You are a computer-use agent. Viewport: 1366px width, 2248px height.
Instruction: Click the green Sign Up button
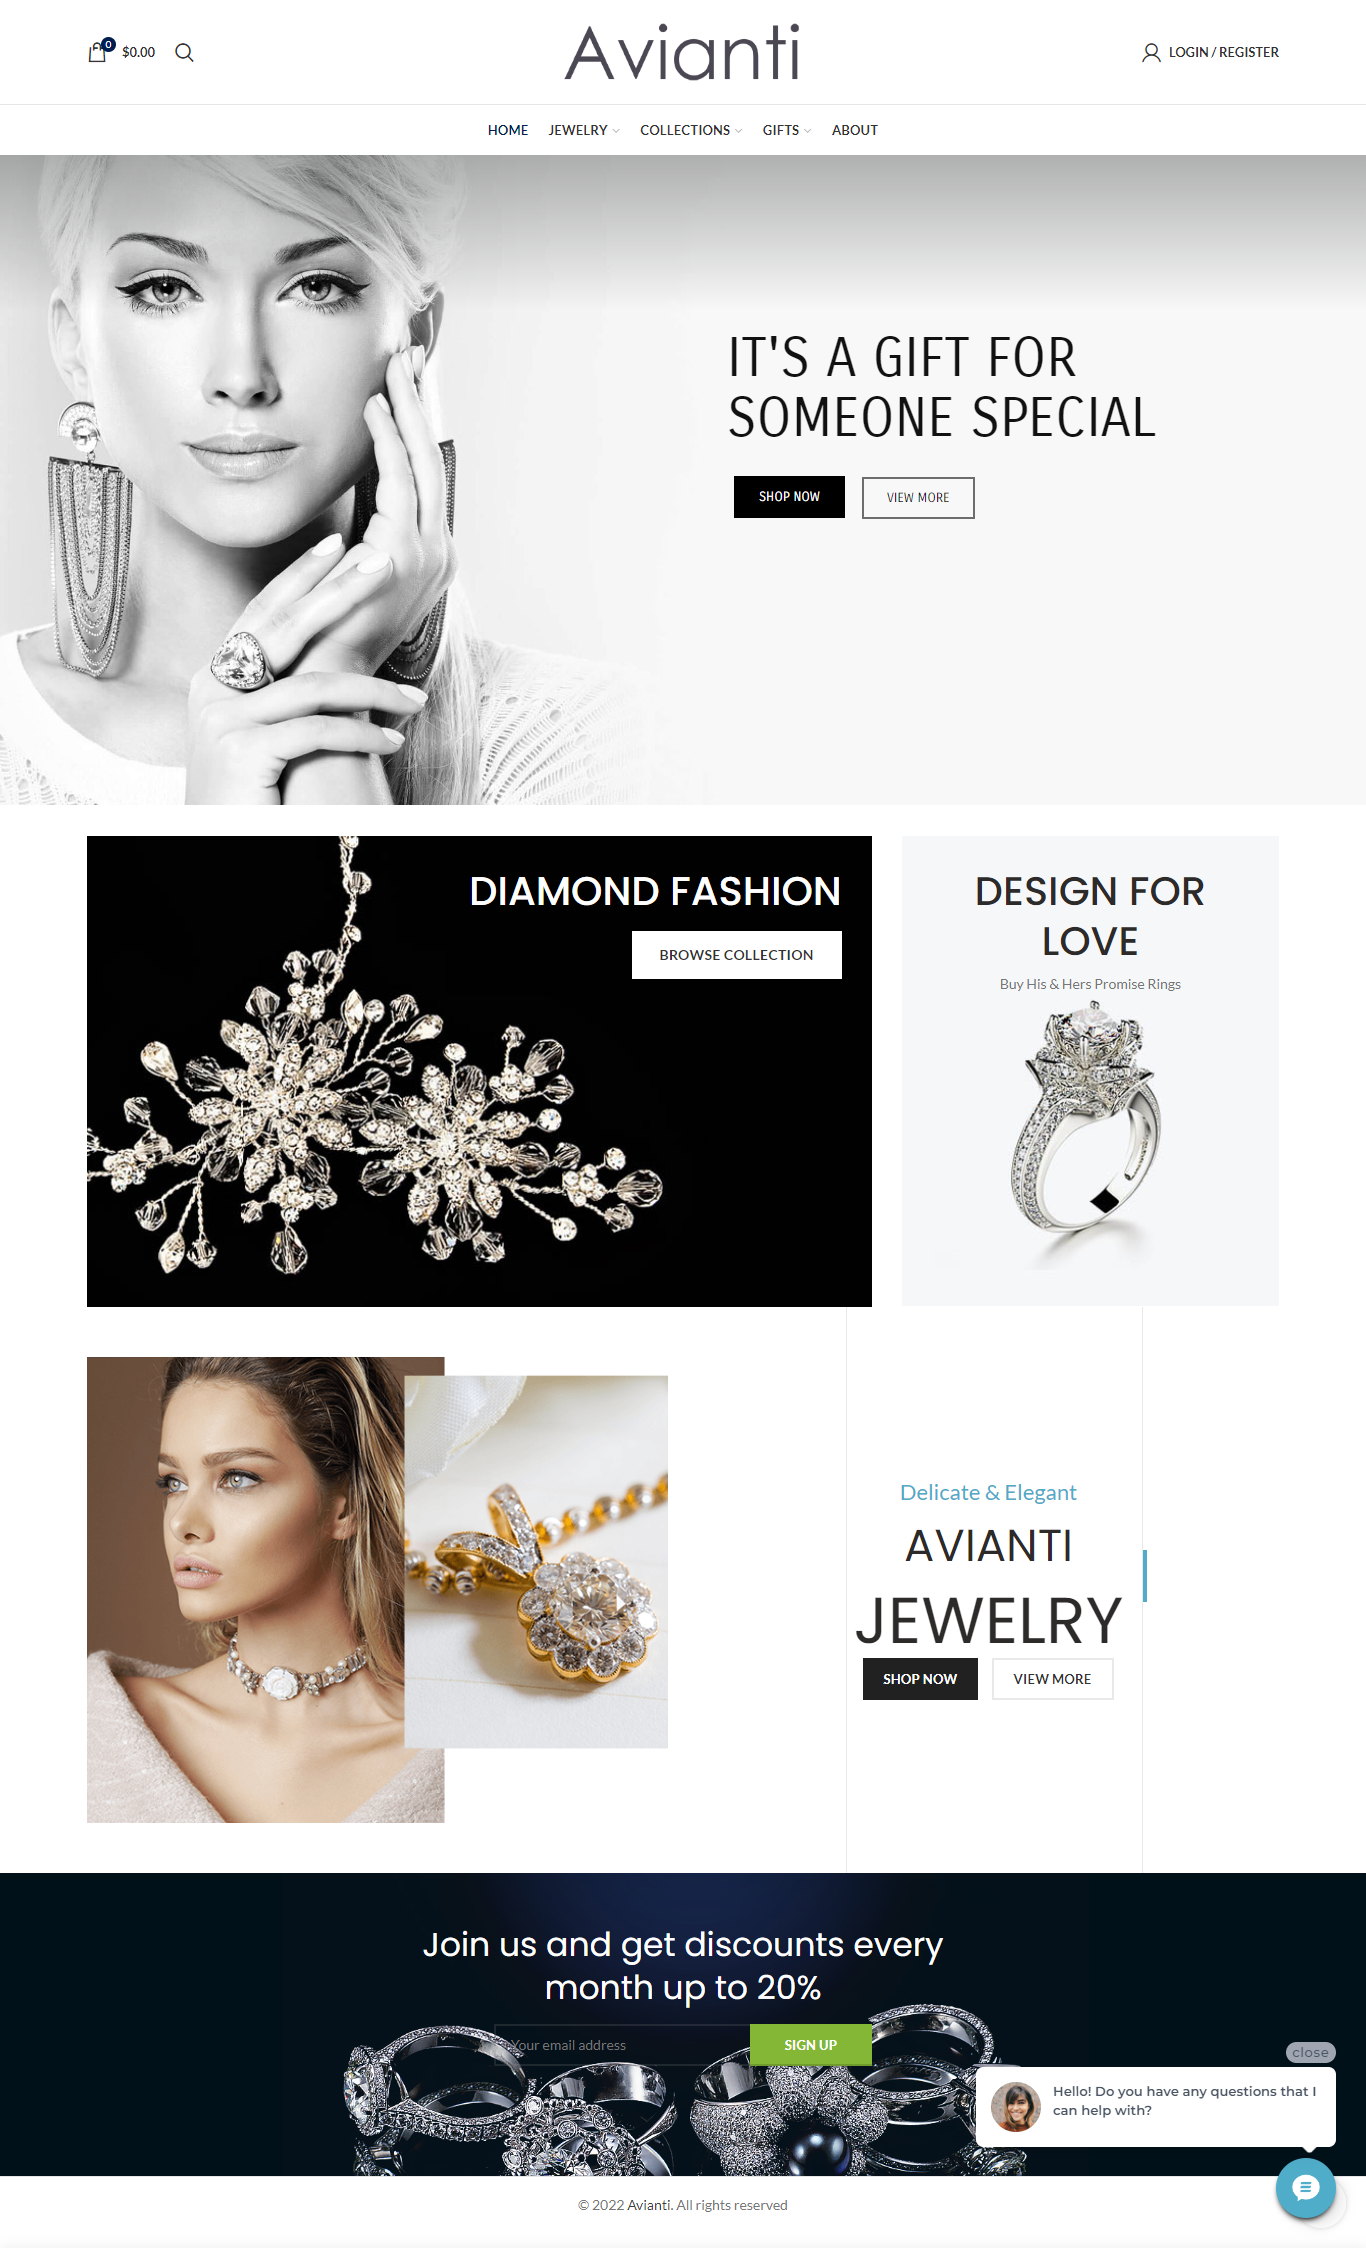tap(811, 2045)
